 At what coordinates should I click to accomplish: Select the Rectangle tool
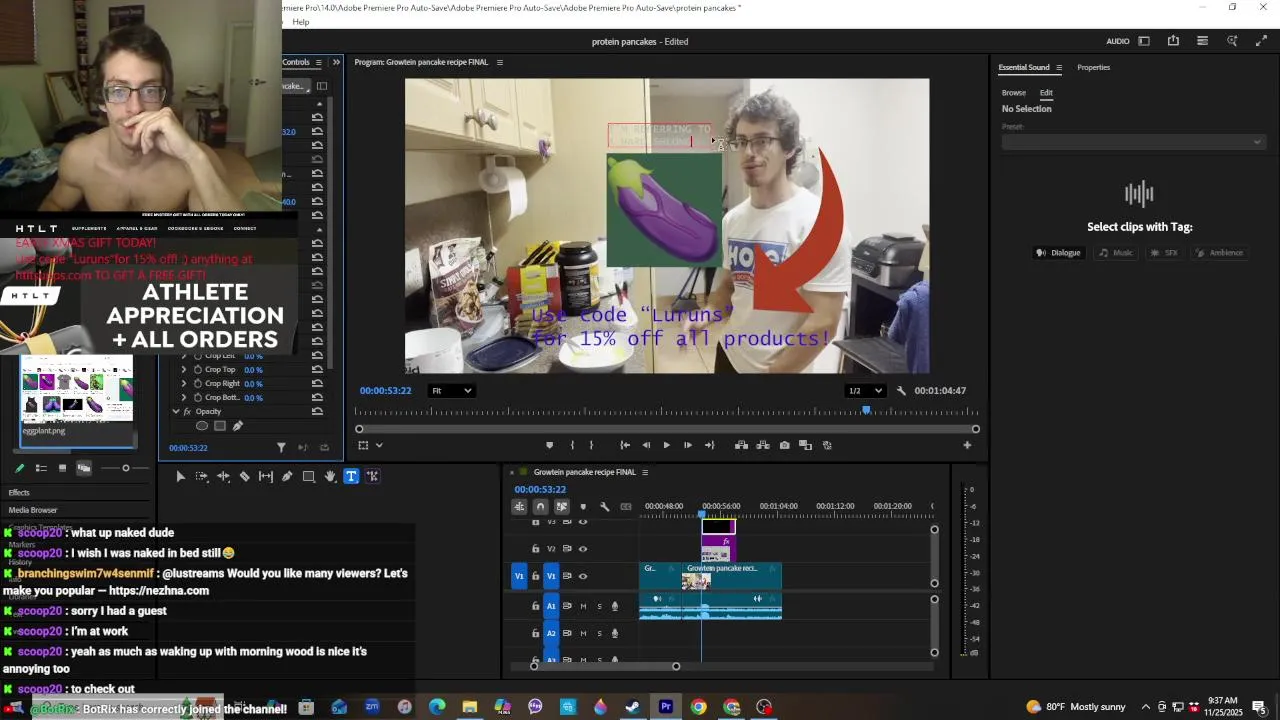[x=309, y=477]
